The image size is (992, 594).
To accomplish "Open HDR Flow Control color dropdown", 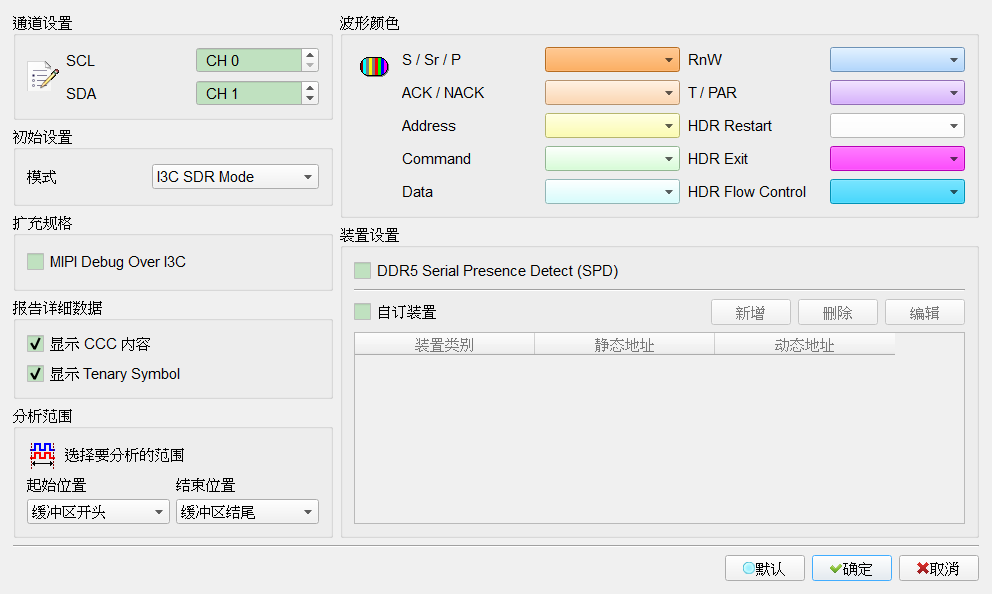I will (897, 191).
